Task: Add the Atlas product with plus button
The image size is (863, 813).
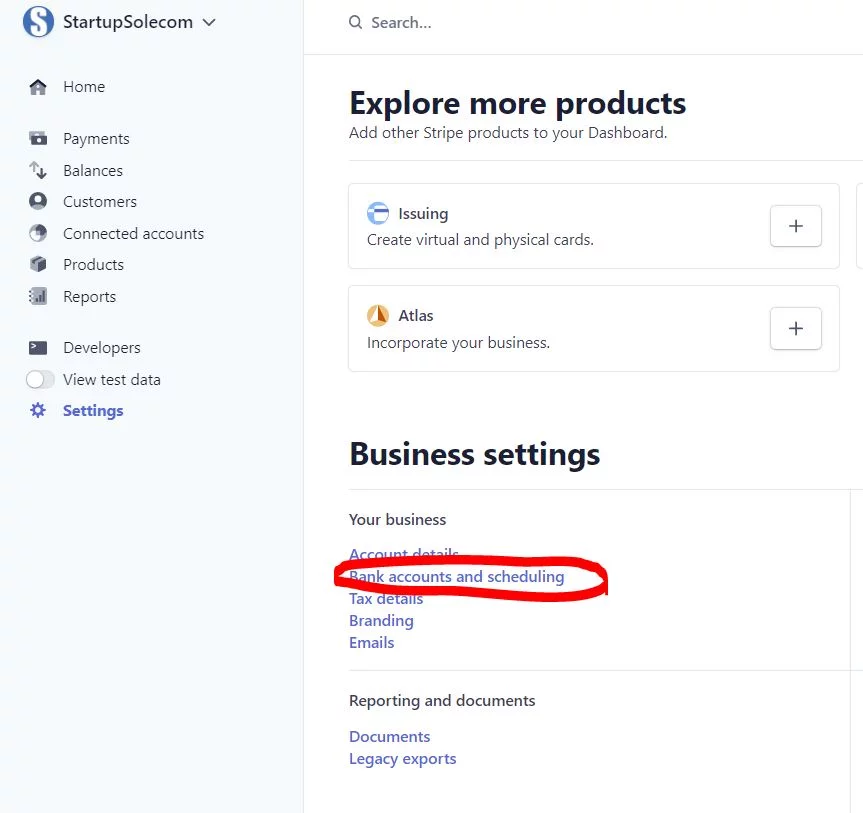Action: click(795, 328)
